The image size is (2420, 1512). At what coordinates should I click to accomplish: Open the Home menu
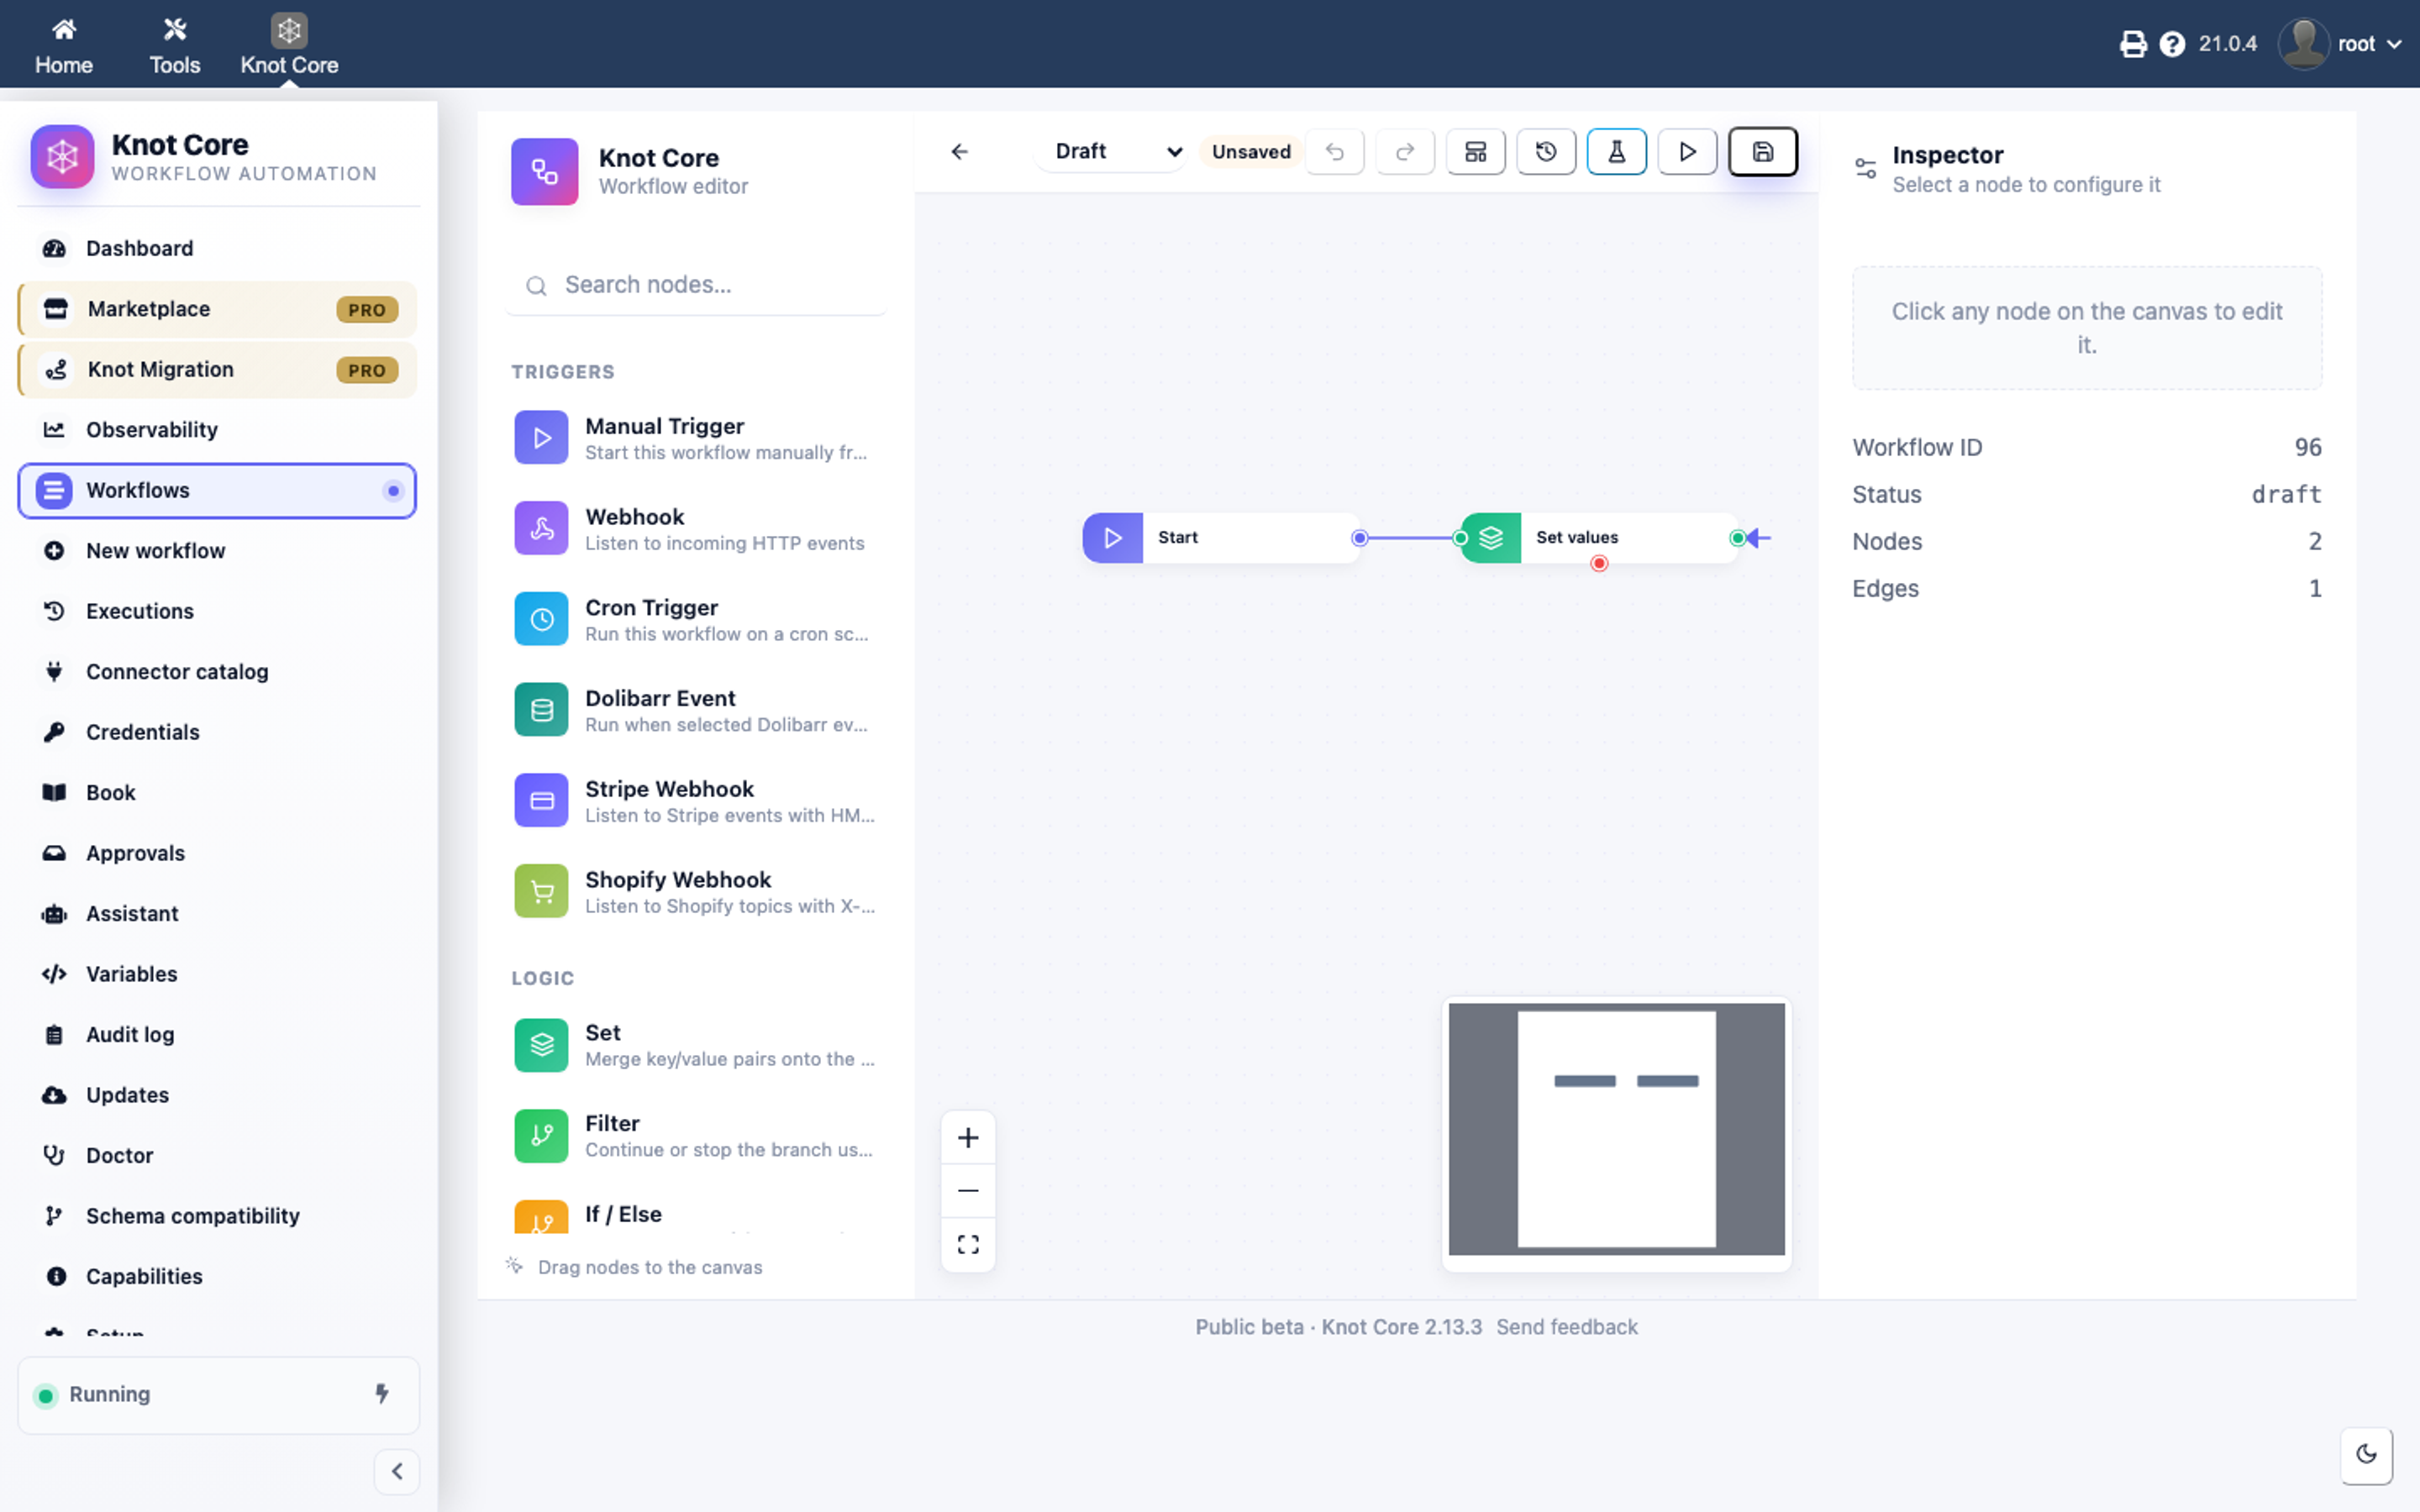click(64, 46)
